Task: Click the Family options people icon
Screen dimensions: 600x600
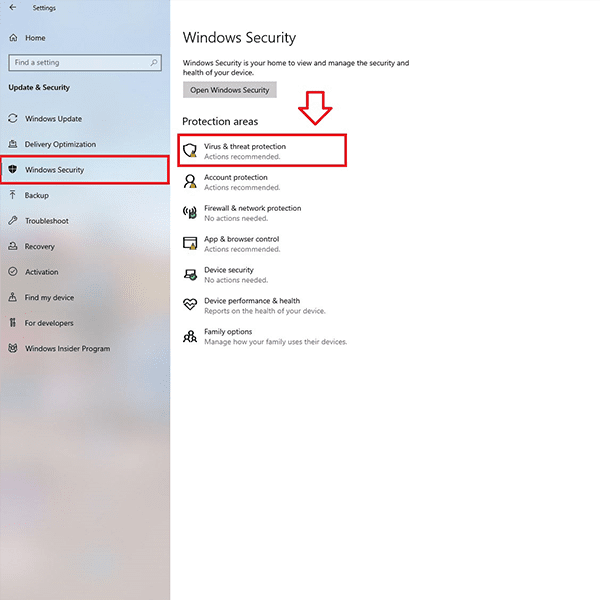Action: coord(190,336)
